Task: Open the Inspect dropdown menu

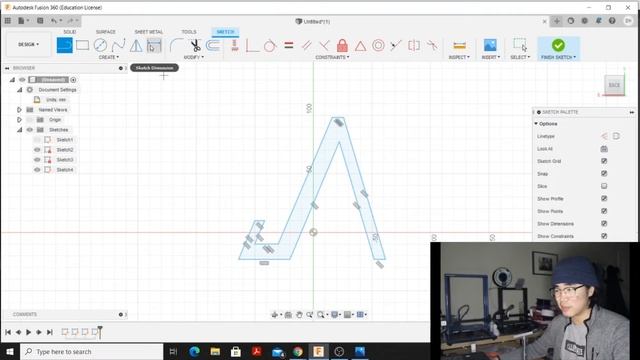Action: tap(459, 58)
